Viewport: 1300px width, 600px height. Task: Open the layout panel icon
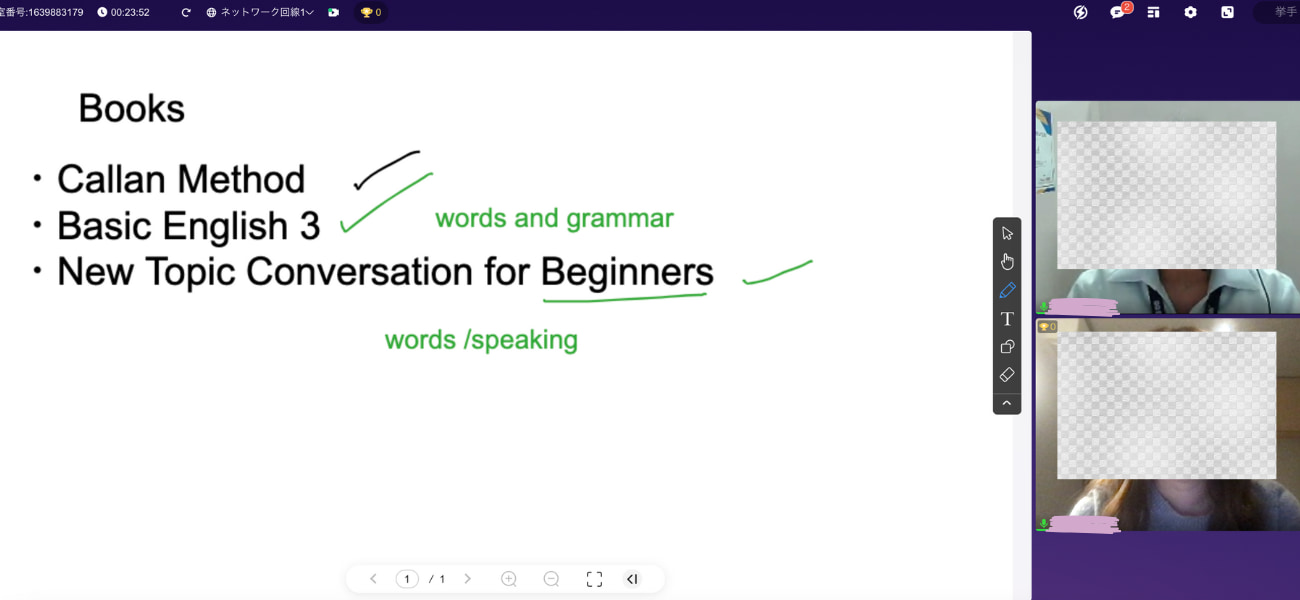coord(1153,13)
